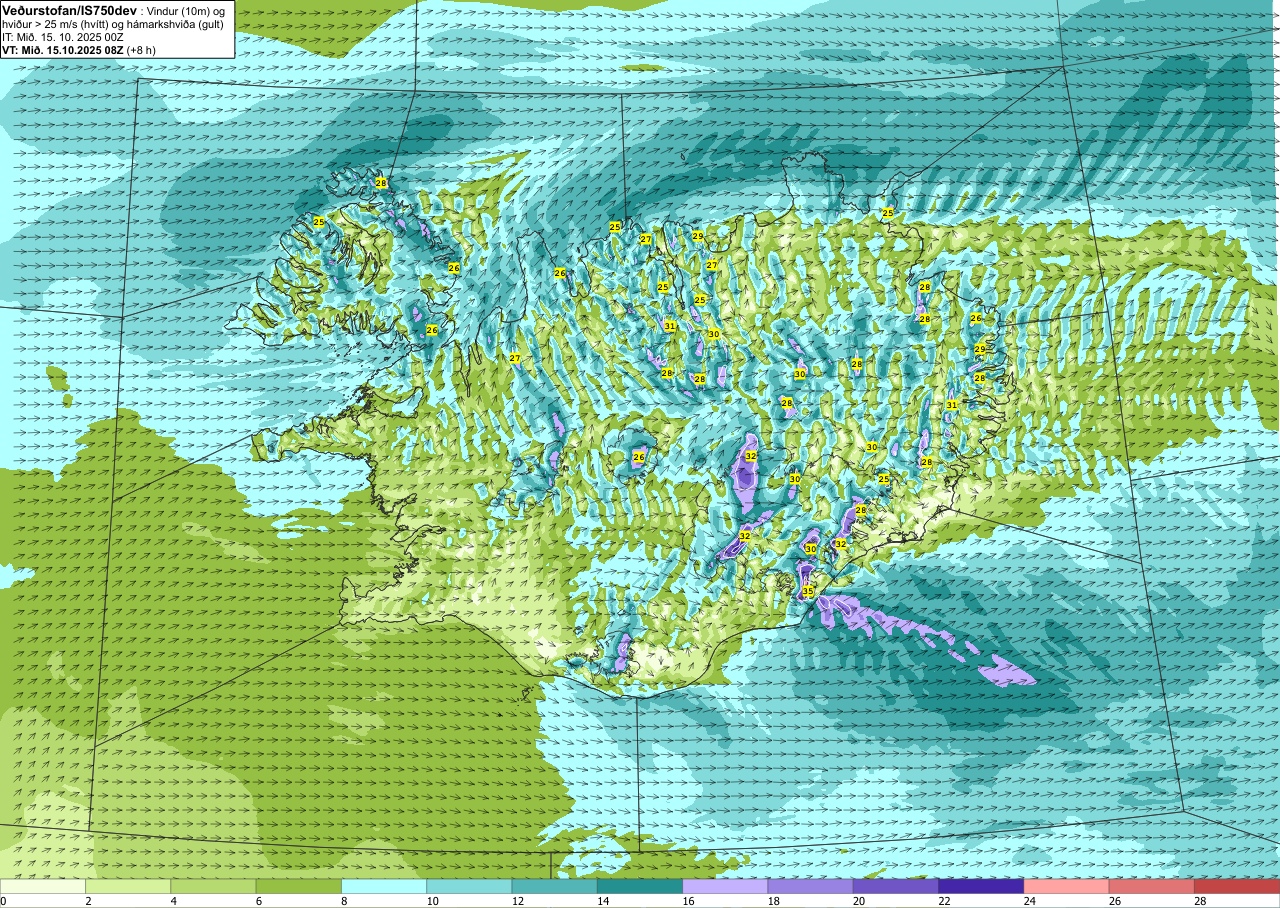Select the 4–6 m/s light green legend swatch

[213, 886]
